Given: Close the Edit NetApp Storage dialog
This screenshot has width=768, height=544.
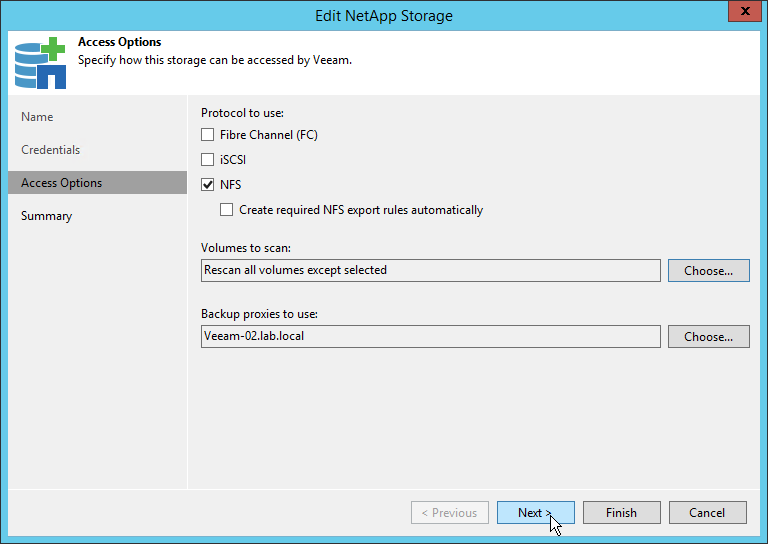Looking at the screenshot, I should pyautogui.click(x=740, y=14).
